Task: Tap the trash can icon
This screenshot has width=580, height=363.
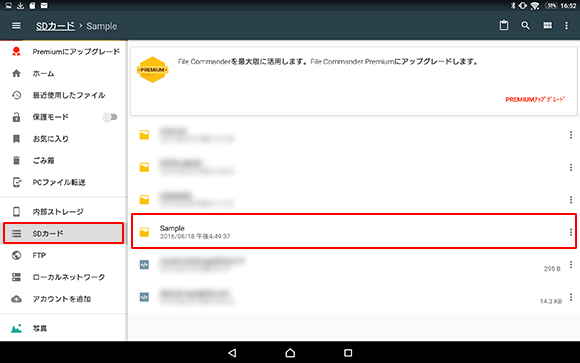Action: [x=16, y=161]
